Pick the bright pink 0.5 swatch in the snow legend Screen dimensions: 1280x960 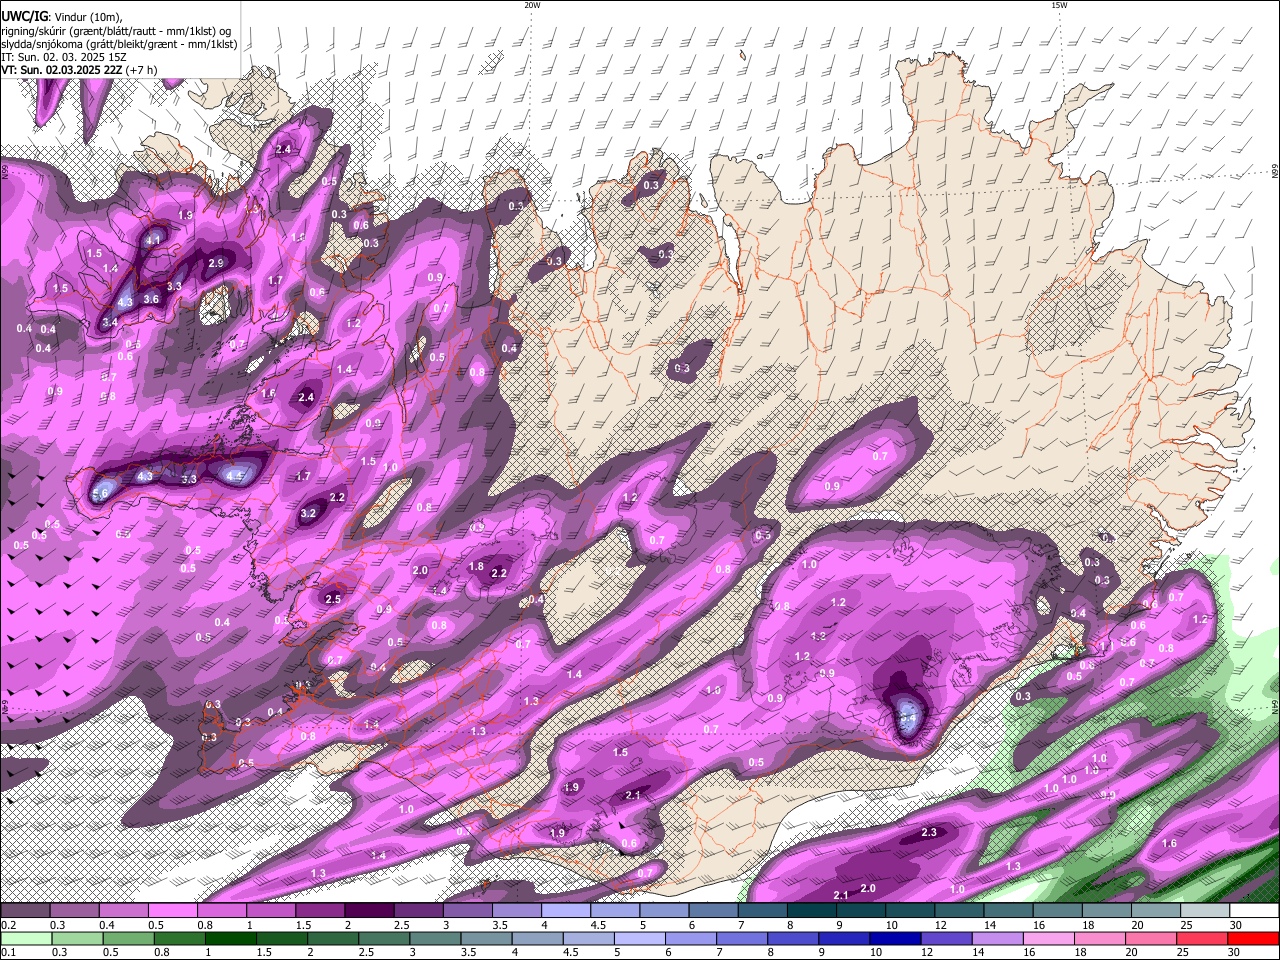pyautogui.click(x=171, y=911)
